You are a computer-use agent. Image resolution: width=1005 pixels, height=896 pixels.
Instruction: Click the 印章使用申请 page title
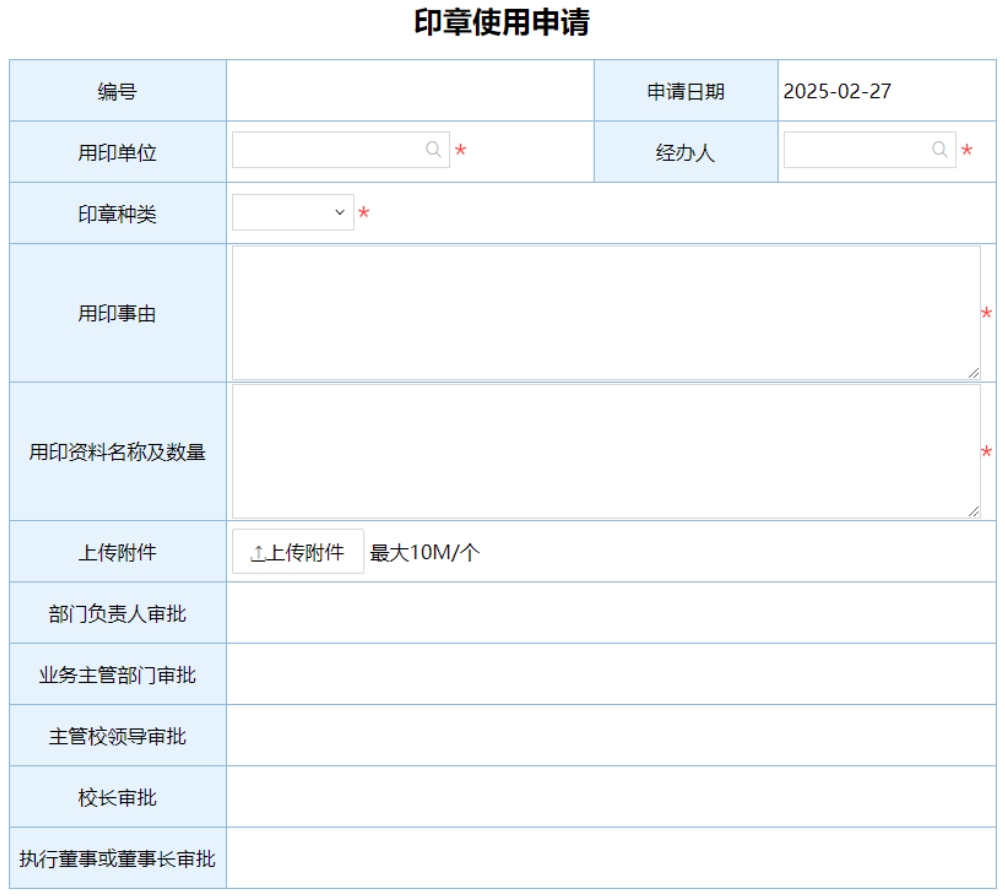[x=502, y=23]
